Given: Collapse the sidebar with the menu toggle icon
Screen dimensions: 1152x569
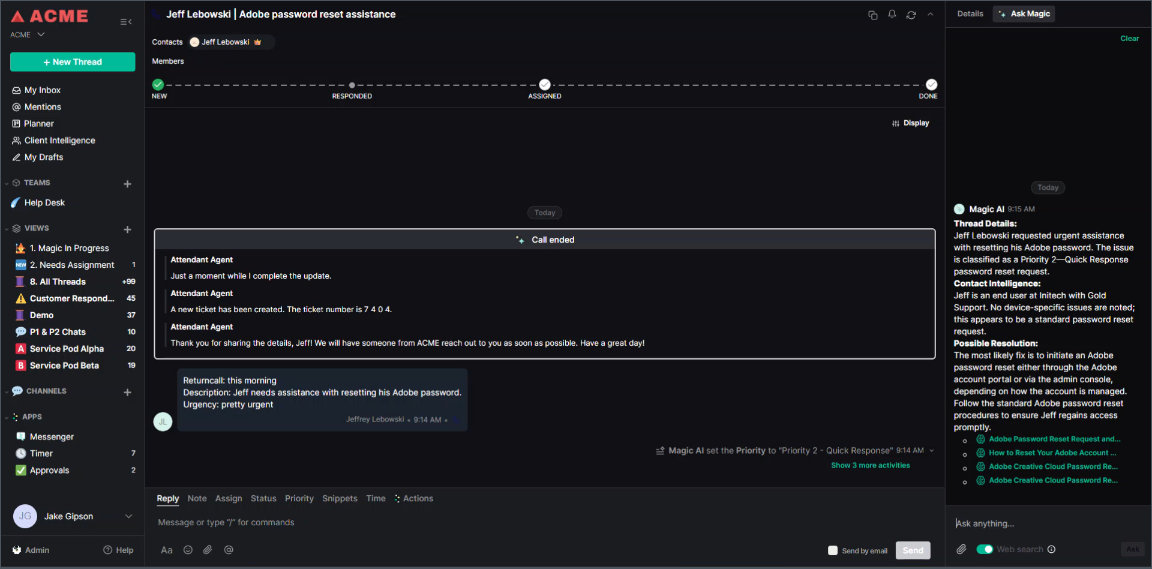Looking at the screenshot, I should tap(126, 22).
